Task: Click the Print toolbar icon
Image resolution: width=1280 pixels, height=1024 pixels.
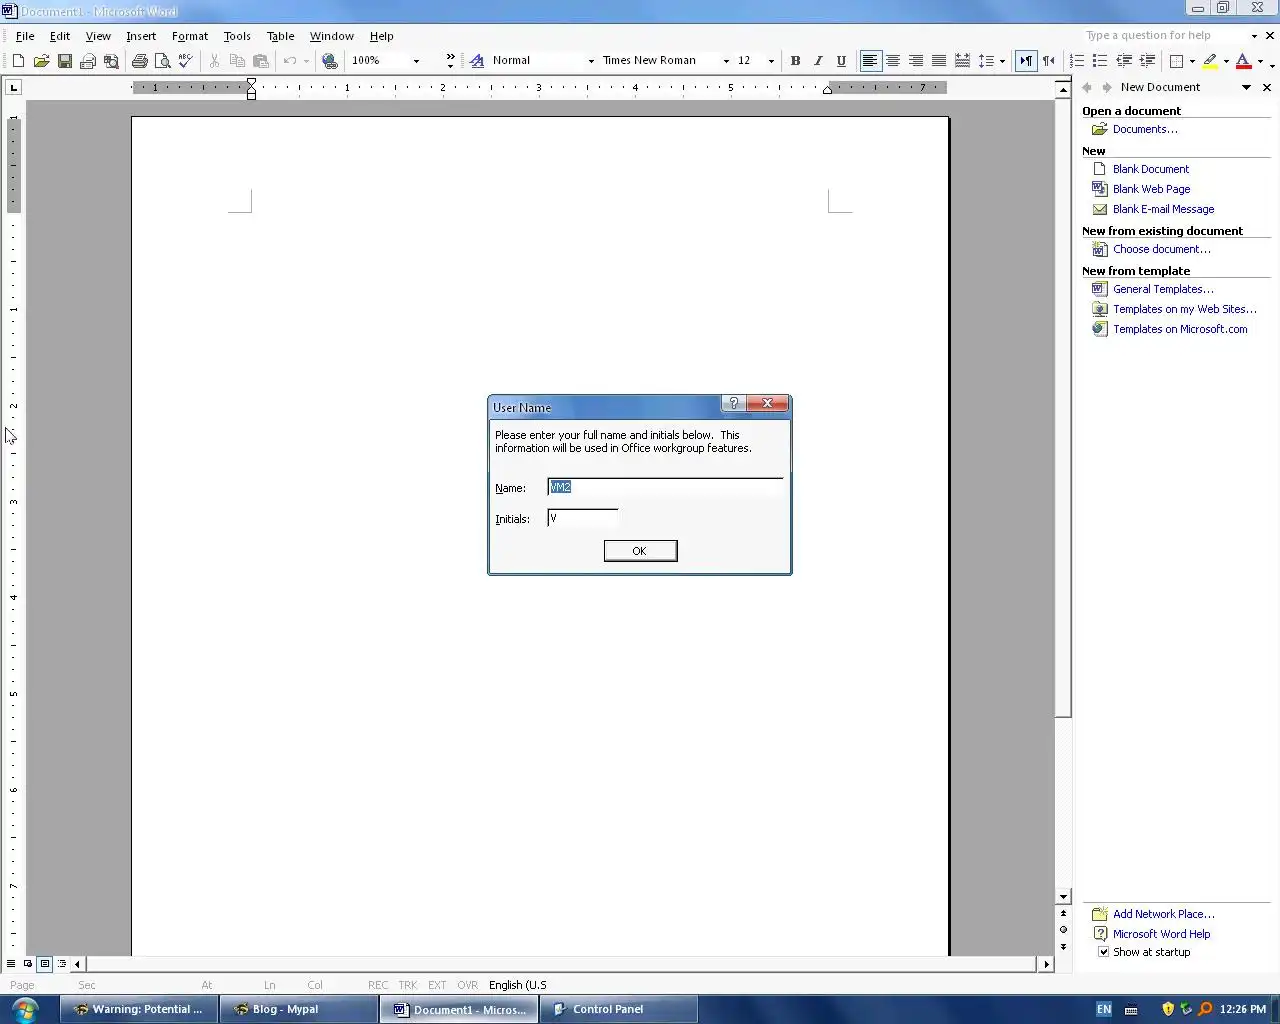Action: tap(139, 61)
